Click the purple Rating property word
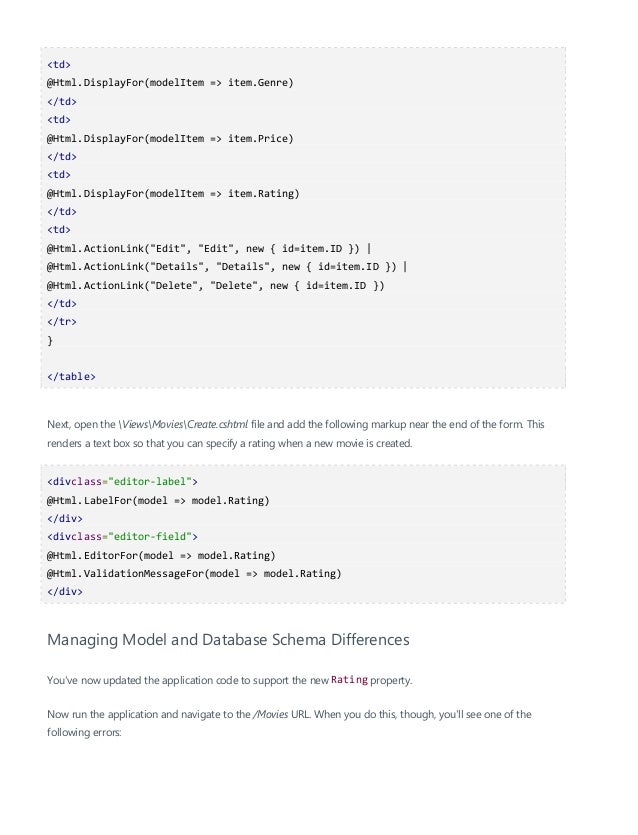The width and height of the screenshot is (638, 835). pos(349,680)
